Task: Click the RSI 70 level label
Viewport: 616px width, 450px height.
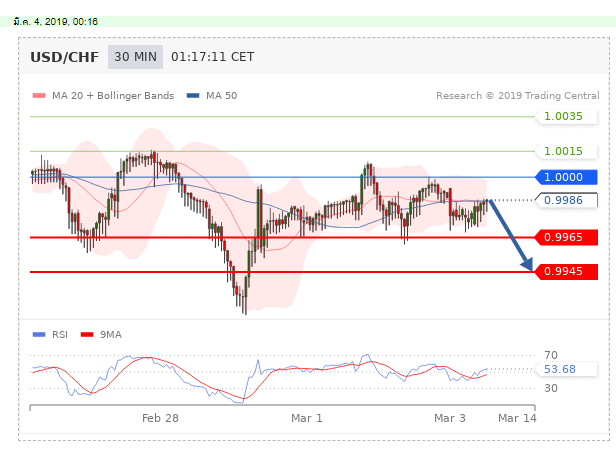Action: tap(551, 355)
